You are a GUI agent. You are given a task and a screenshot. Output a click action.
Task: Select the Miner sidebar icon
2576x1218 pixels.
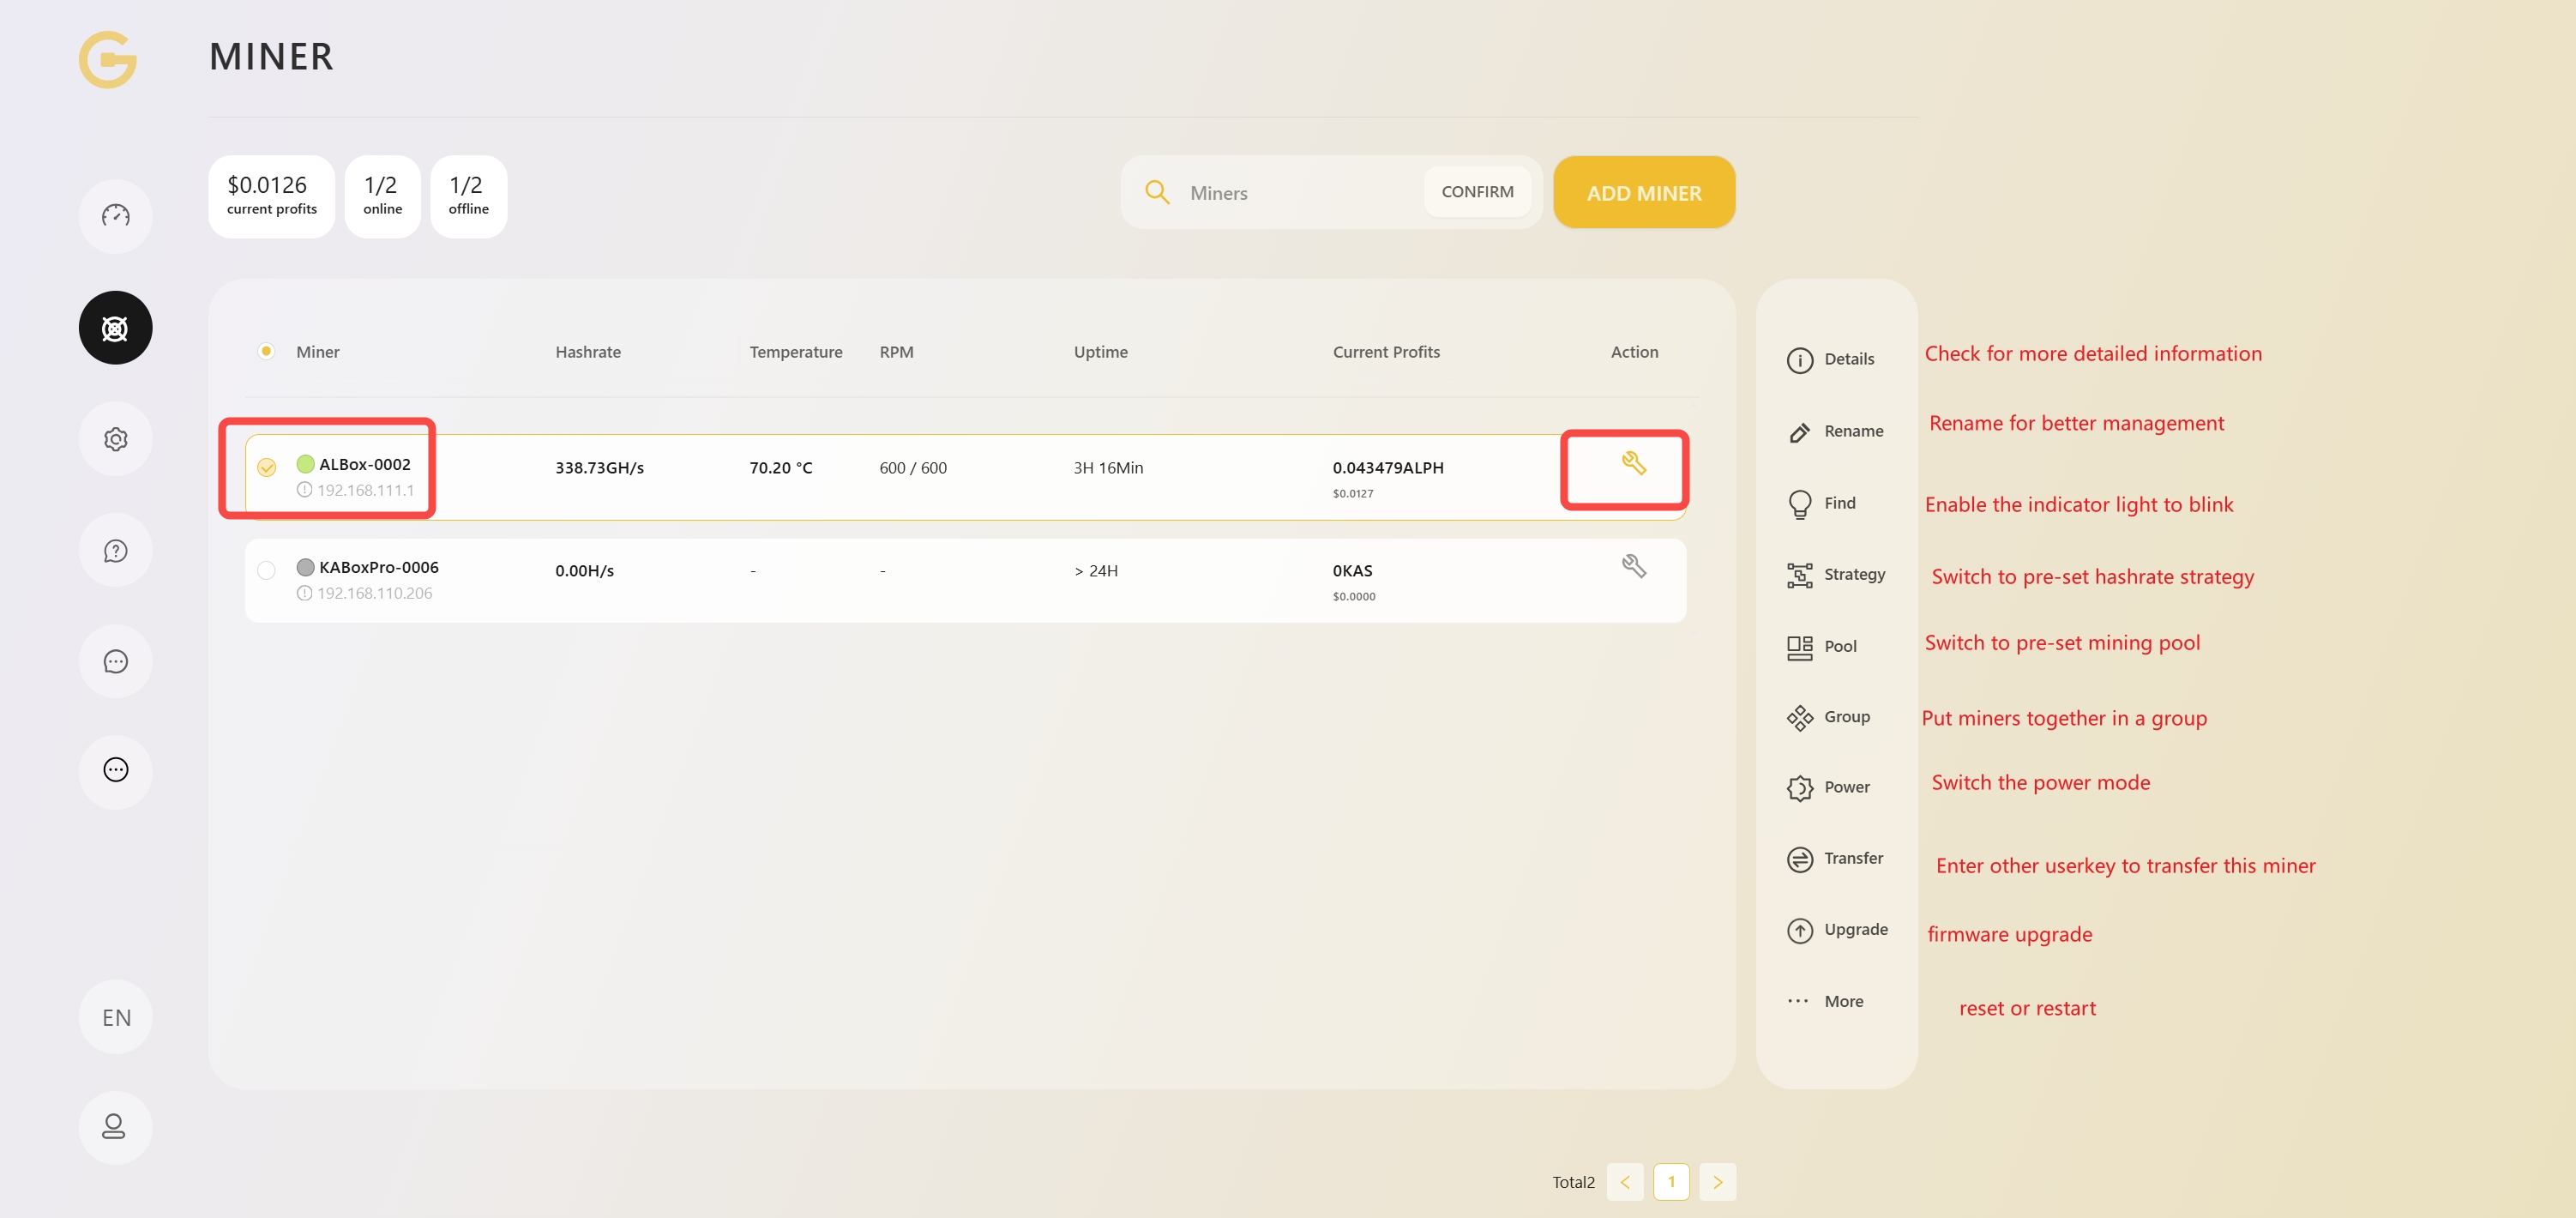tap(116, 328)
